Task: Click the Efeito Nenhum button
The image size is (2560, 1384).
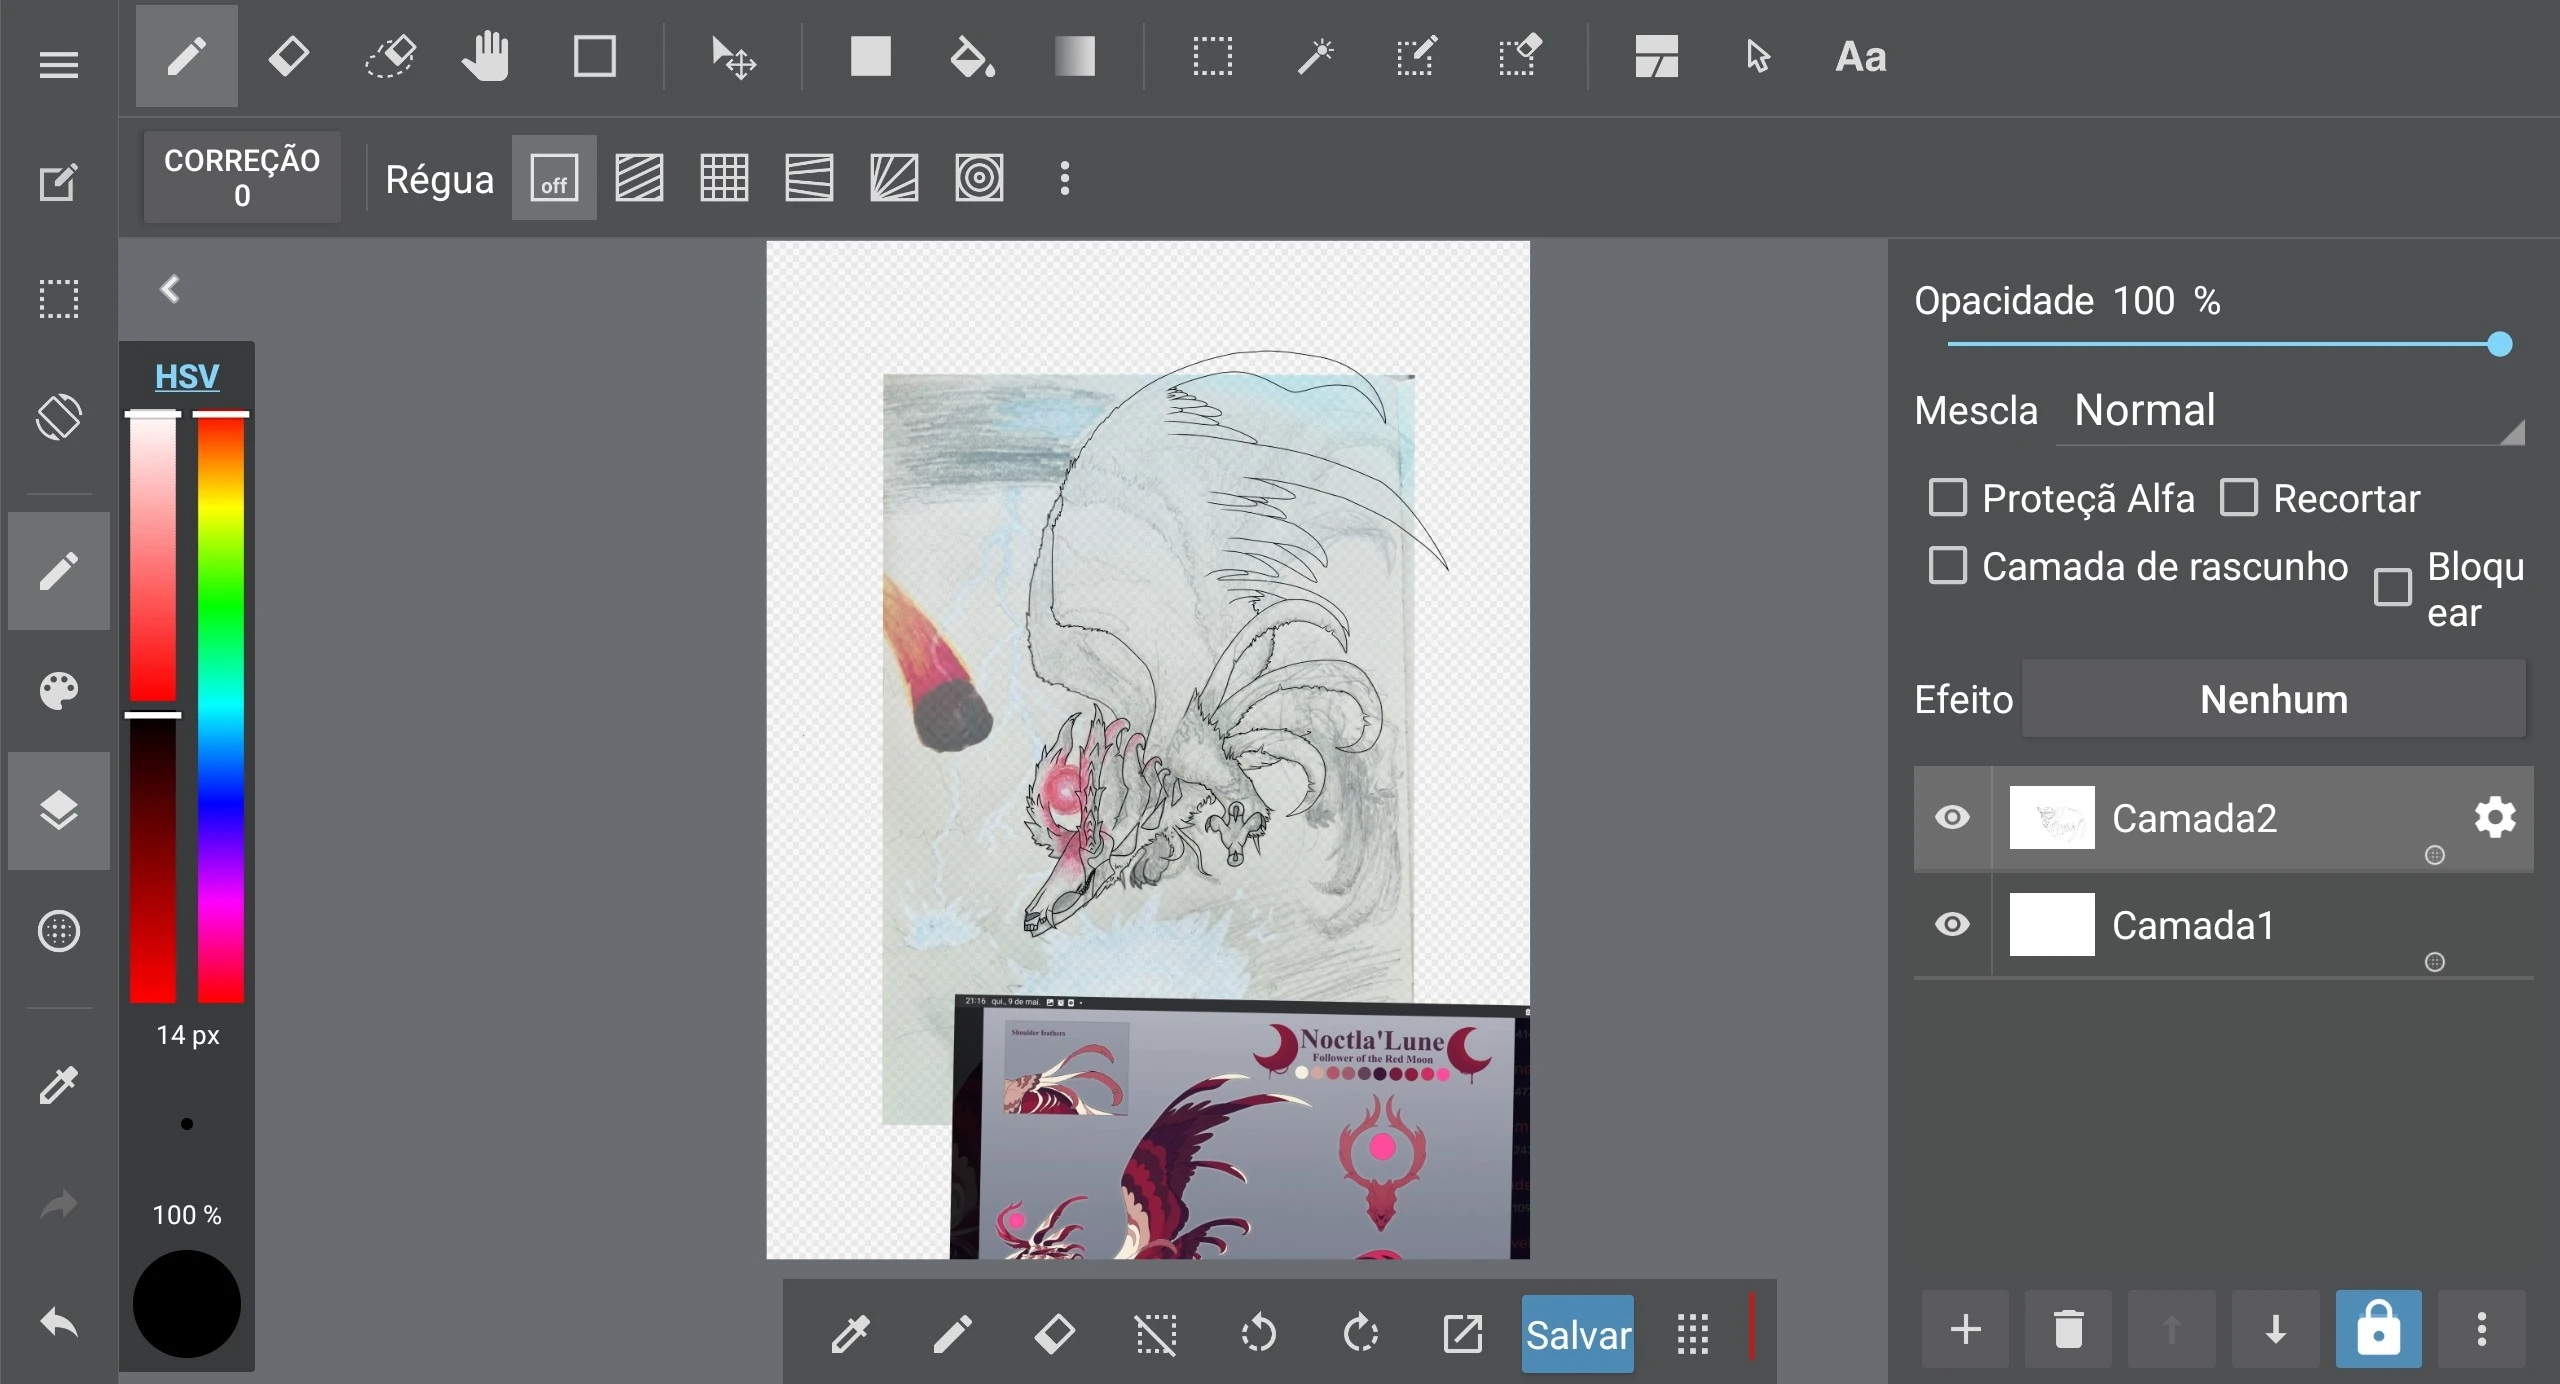Action: pos(2273,700)
